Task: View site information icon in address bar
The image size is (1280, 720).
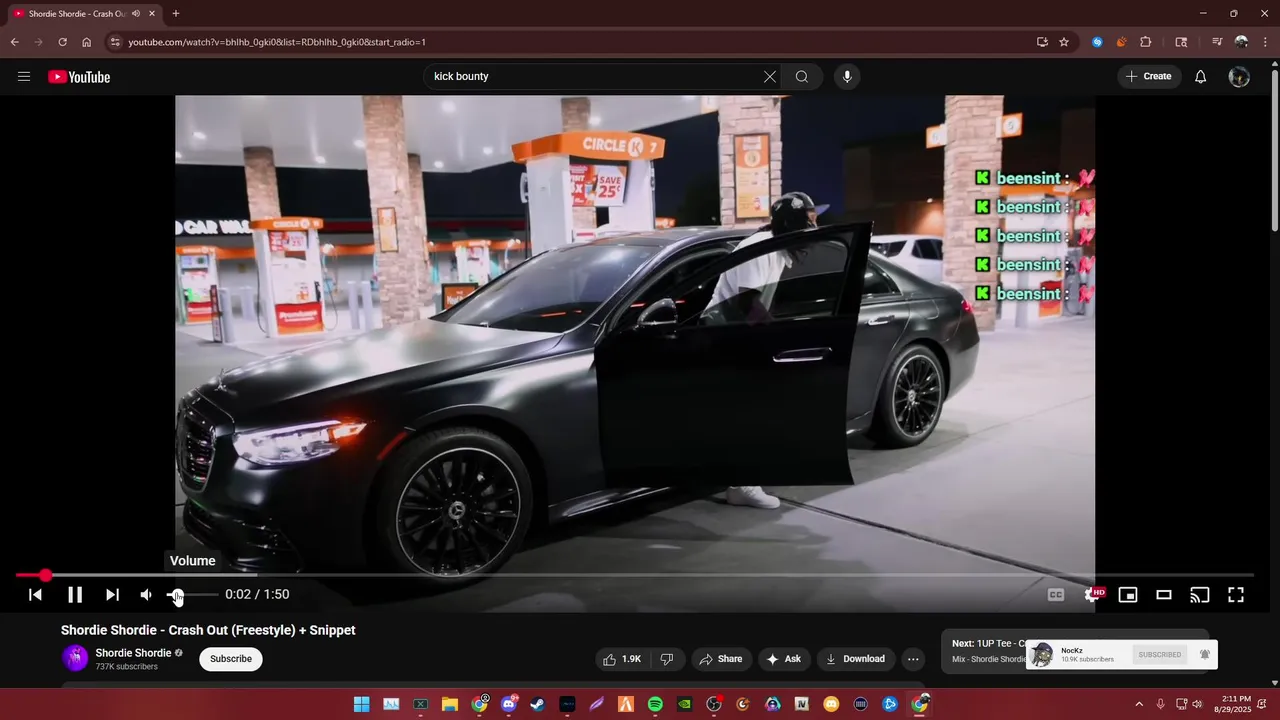Action: tap(115, 42)
